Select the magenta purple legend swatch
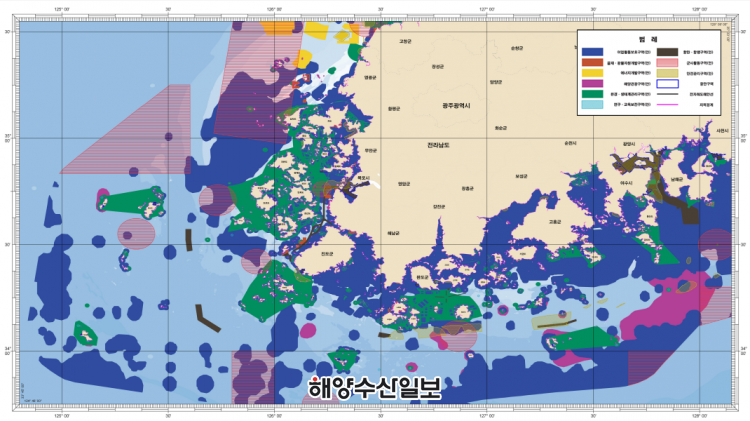The image size is (750, 421). coord(592,84)
